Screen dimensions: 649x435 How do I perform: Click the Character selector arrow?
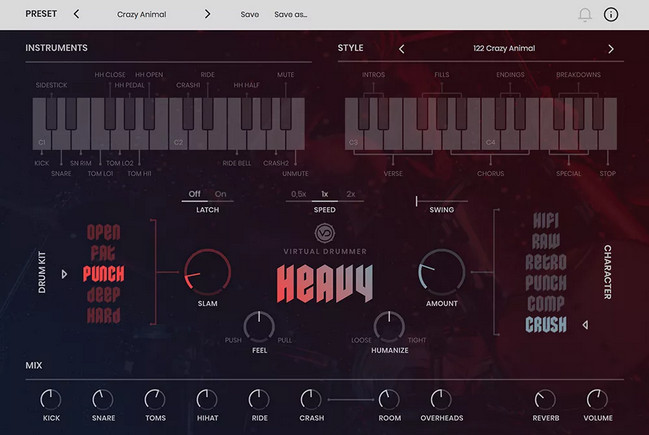pyautogui.click(x=585, y=325)
